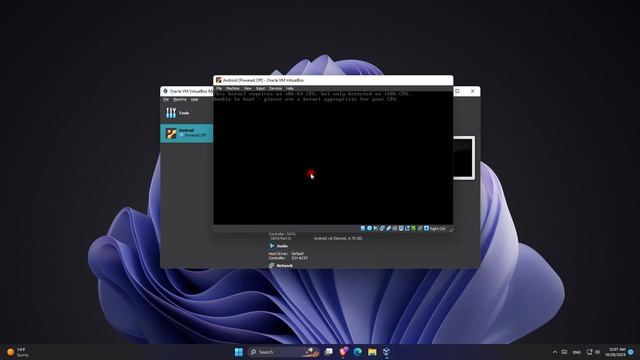Show hidden system tray icons
The height and width of the screenshot is (360, 640).
tap(555, 352)
